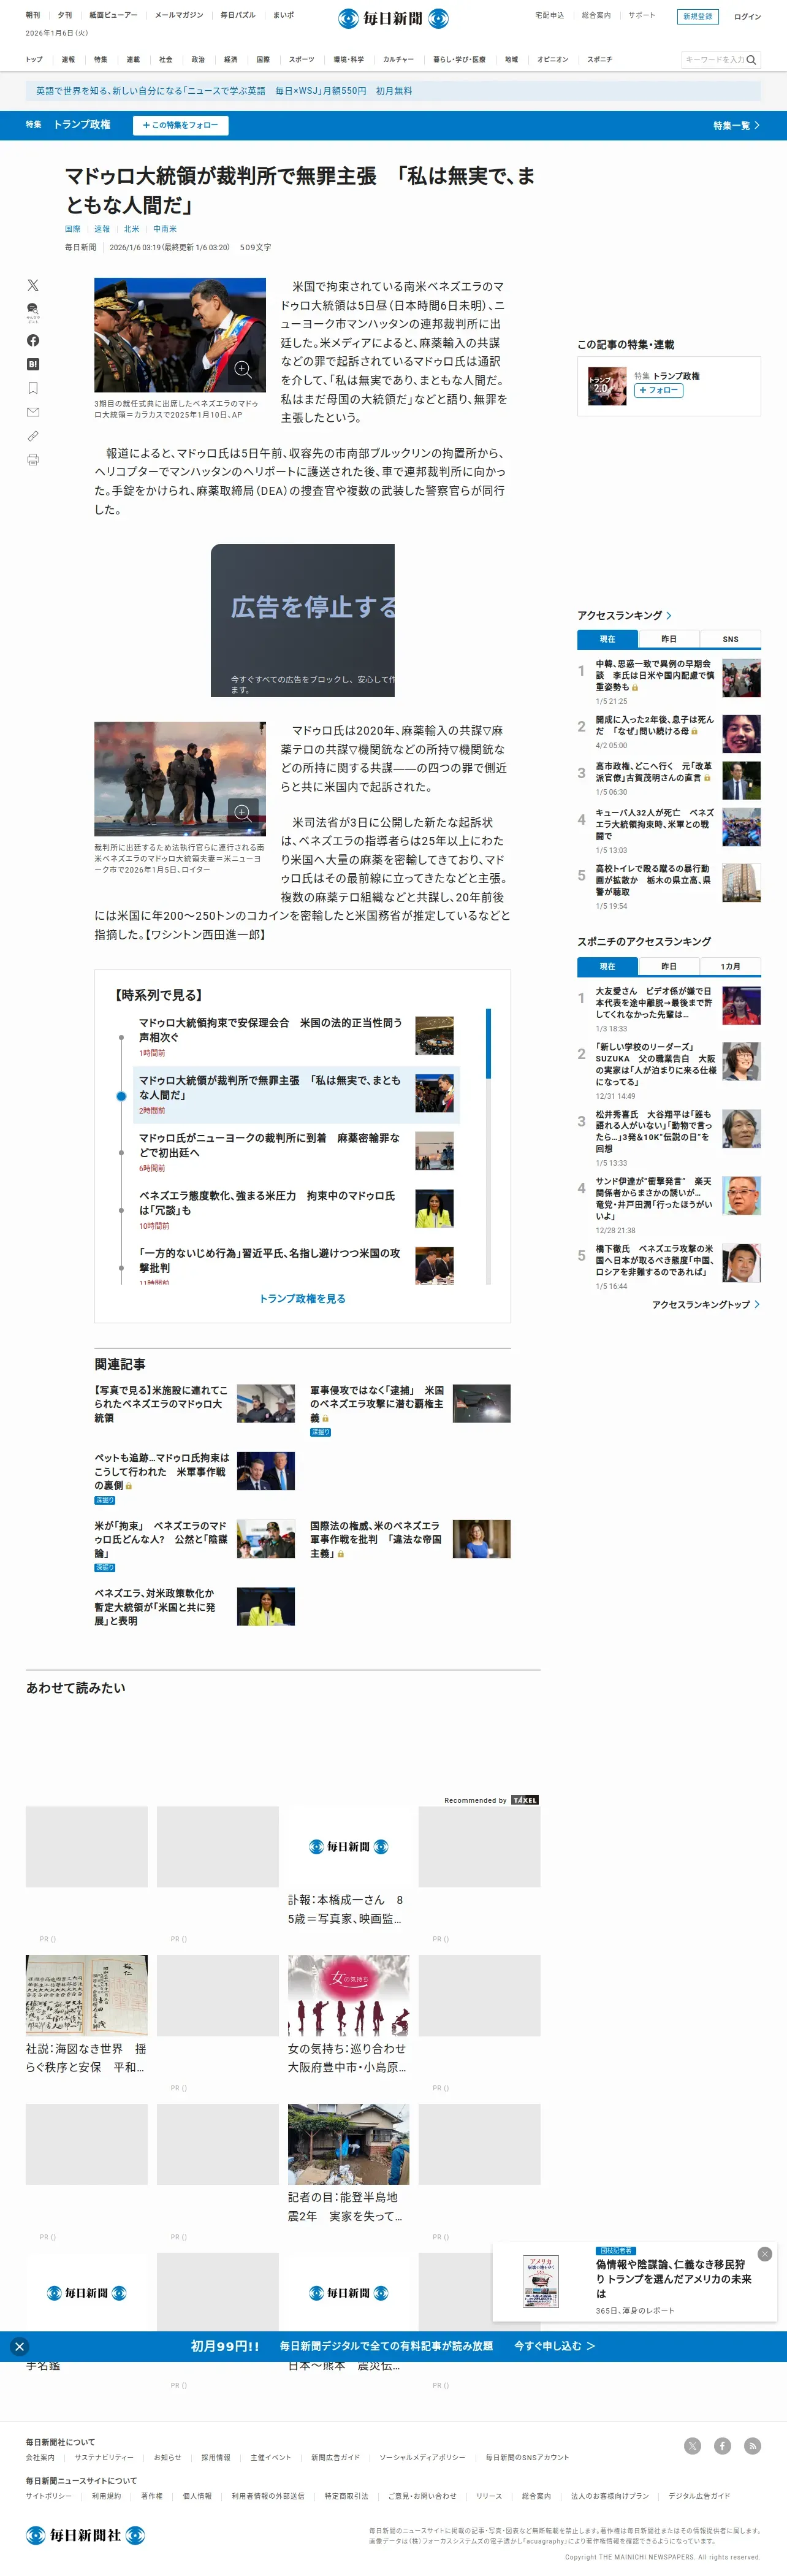Open 紙面ビューアー in the top bar
The height and width of the screenshot is (2576, 787).
coord(113,16)
